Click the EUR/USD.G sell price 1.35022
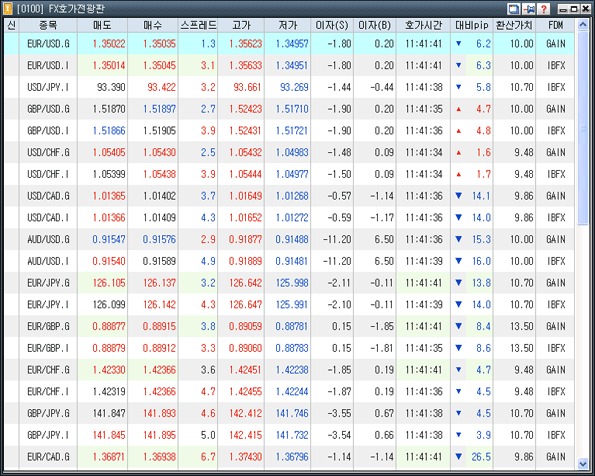 click(109, 44)
